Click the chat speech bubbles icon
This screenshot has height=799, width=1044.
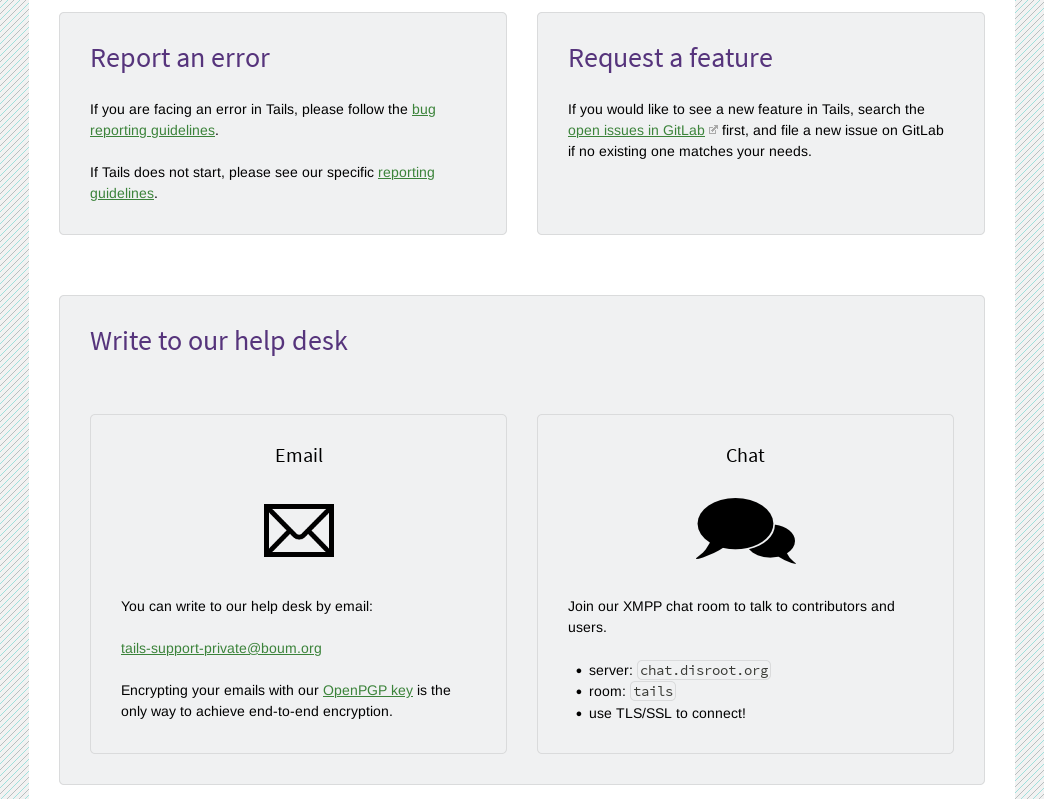[746, 531]
